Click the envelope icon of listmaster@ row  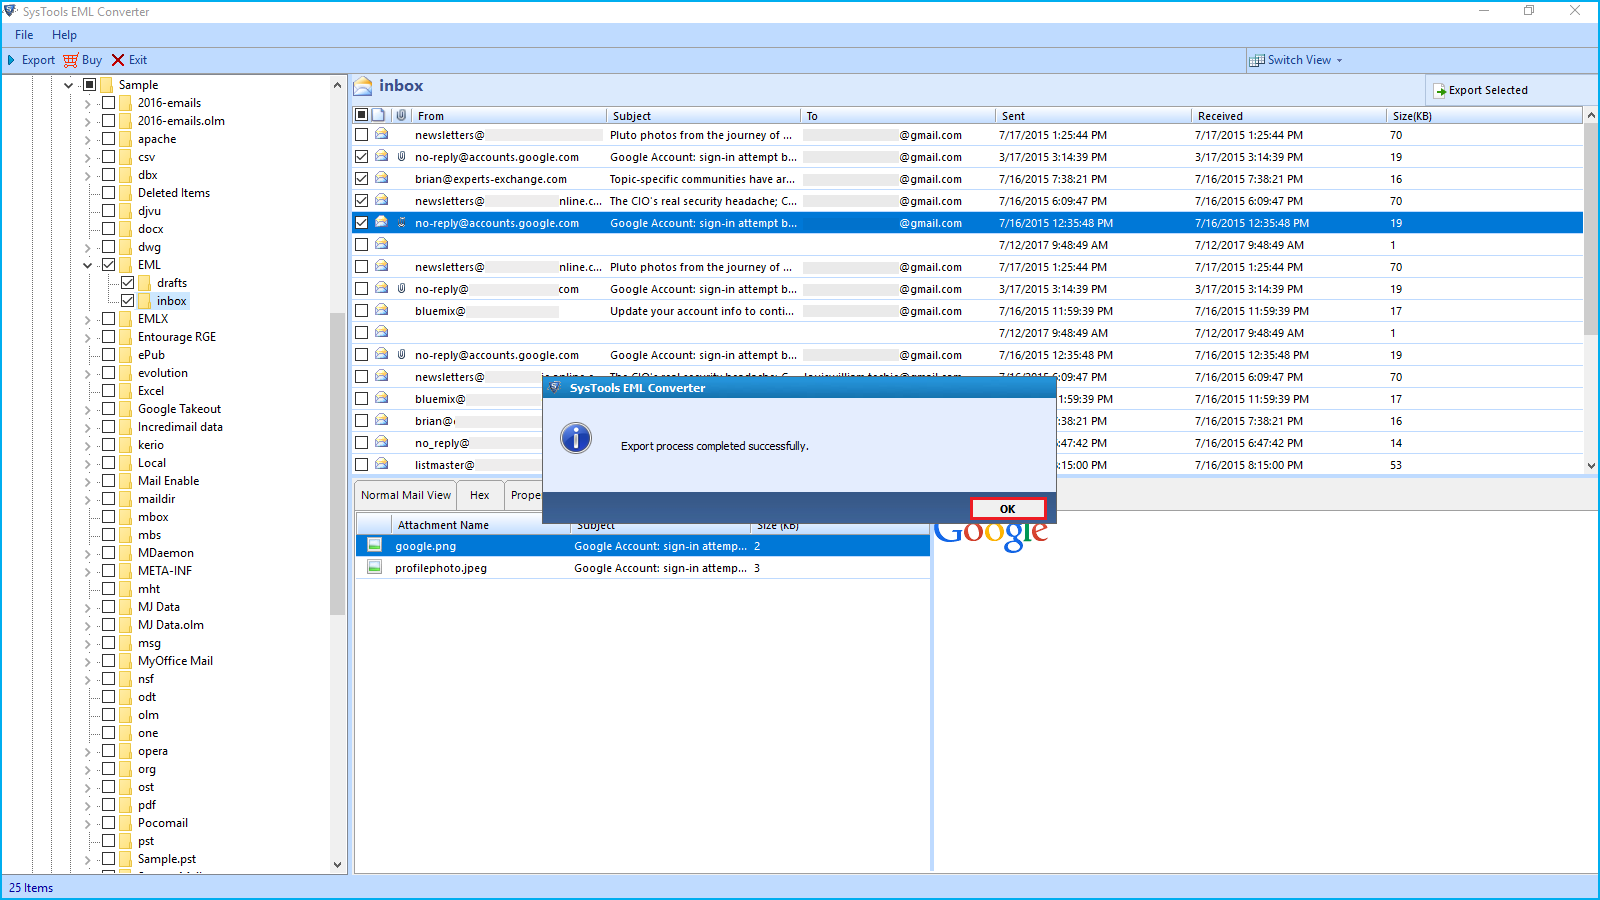[x=381, y=464]
